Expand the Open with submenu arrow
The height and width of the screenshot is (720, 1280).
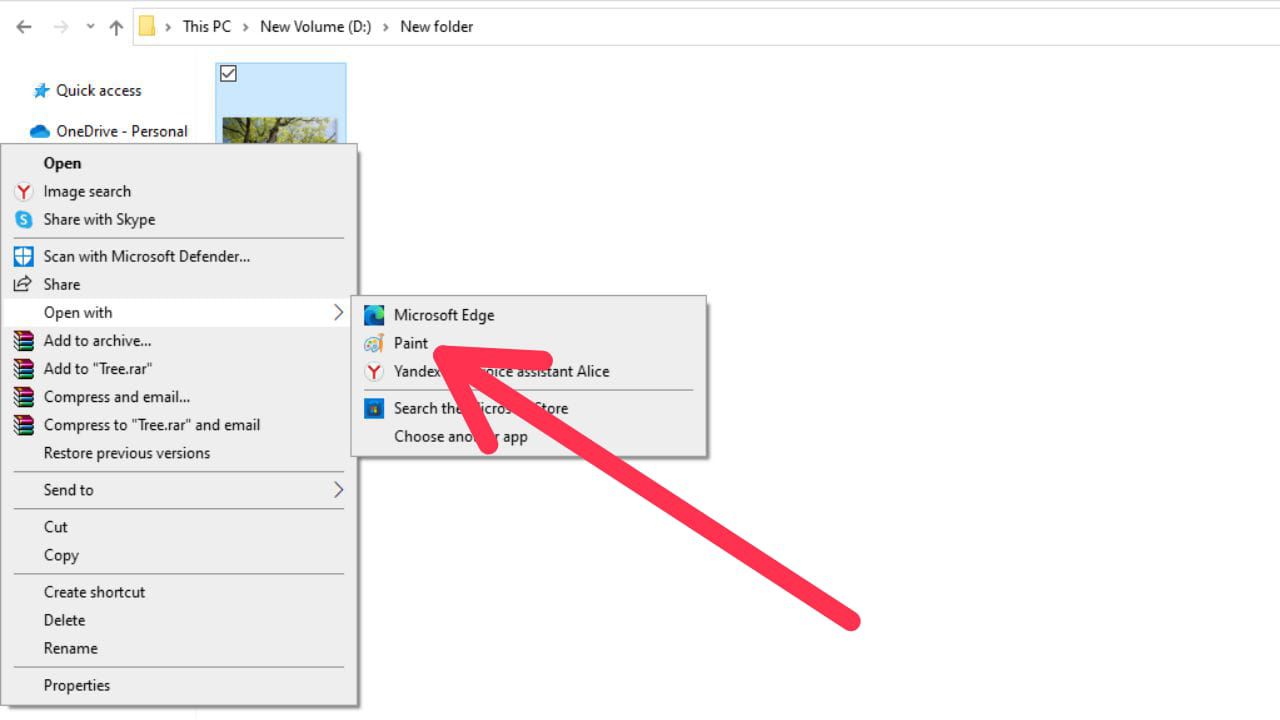click(338, 312)
